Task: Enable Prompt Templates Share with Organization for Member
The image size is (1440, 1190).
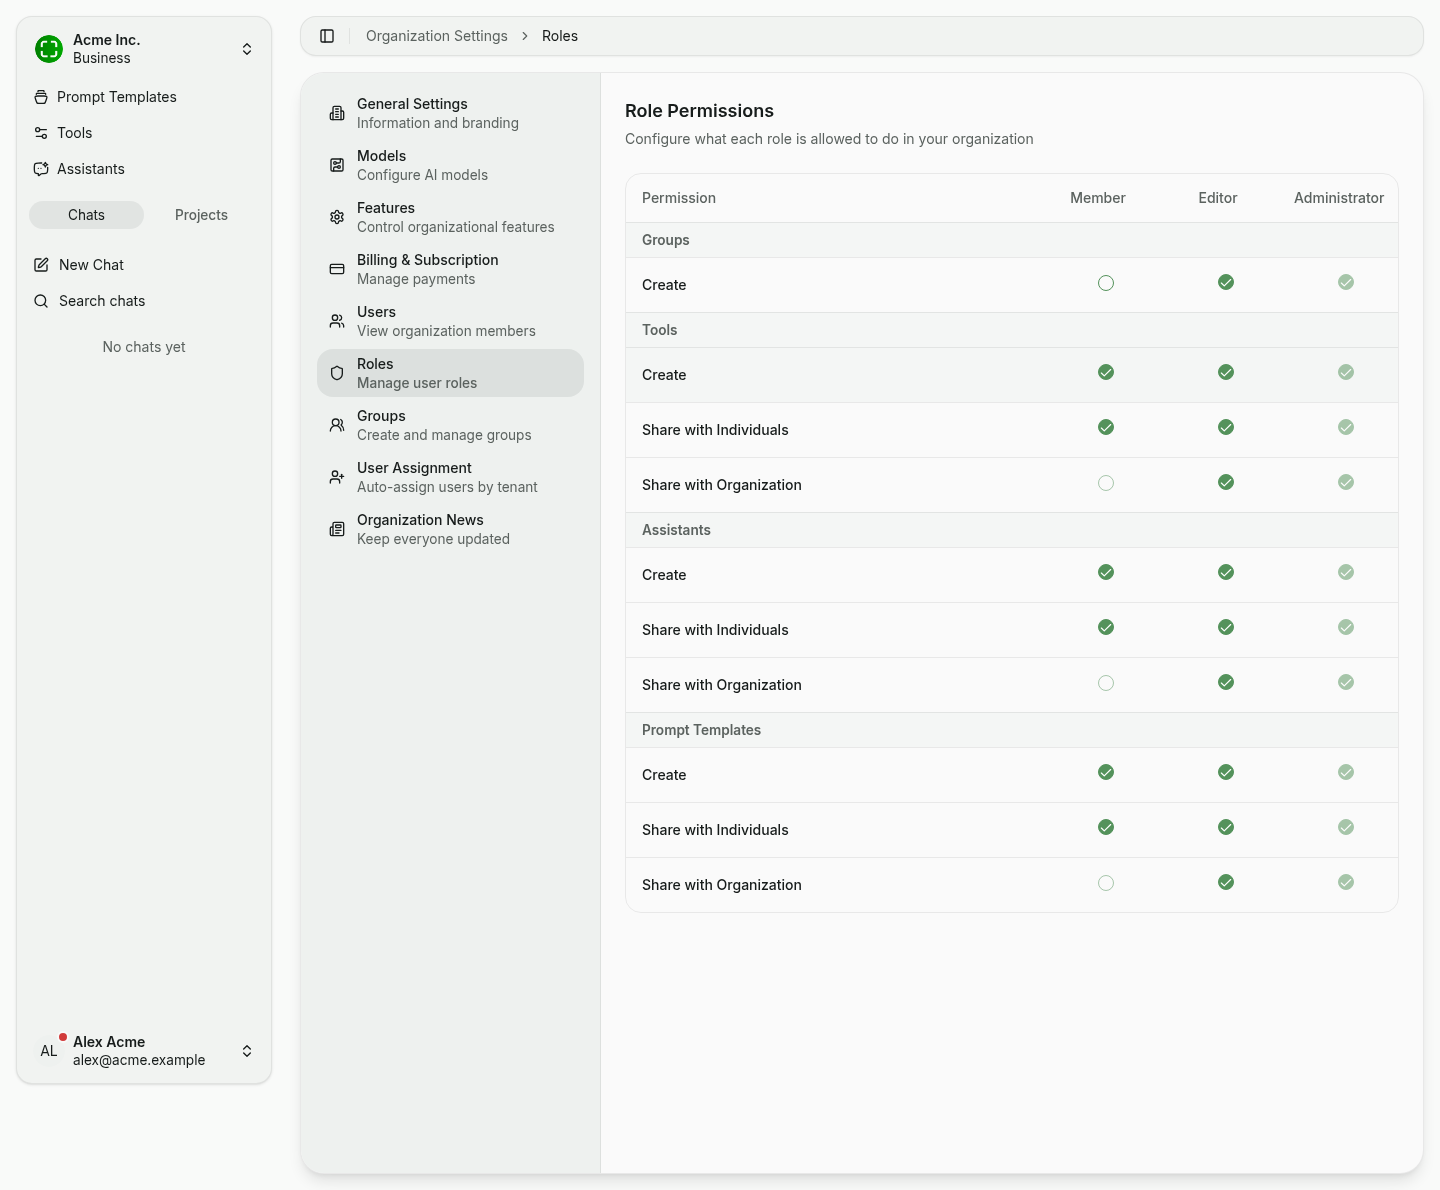Action: coord(1106,883)
